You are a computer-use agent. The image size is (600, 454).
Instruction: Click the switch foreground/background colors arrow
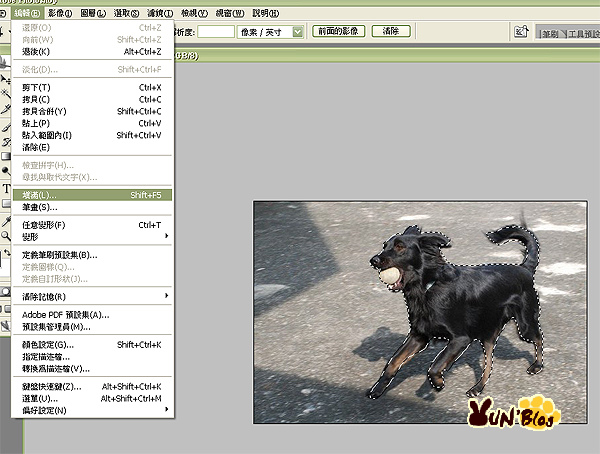[7, 253]
